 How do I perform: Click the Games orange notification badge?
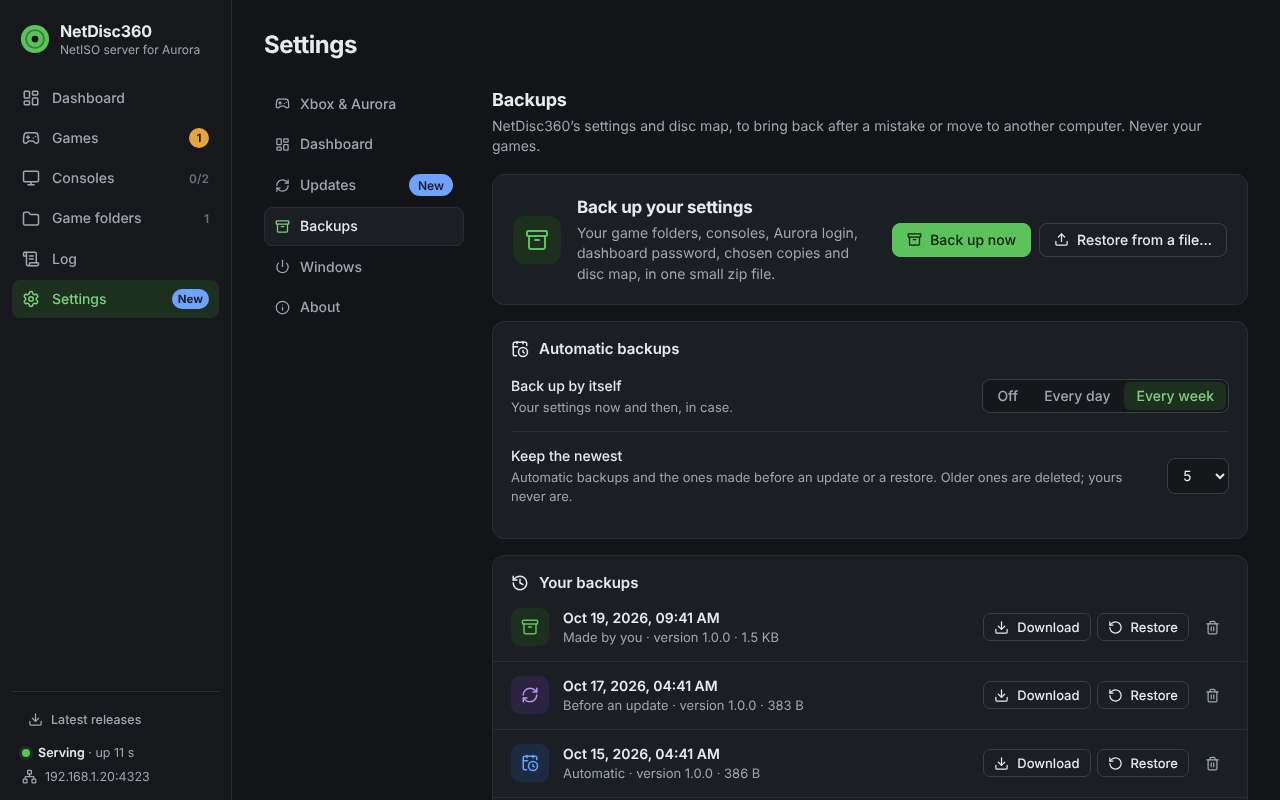[x=199, y=138]
